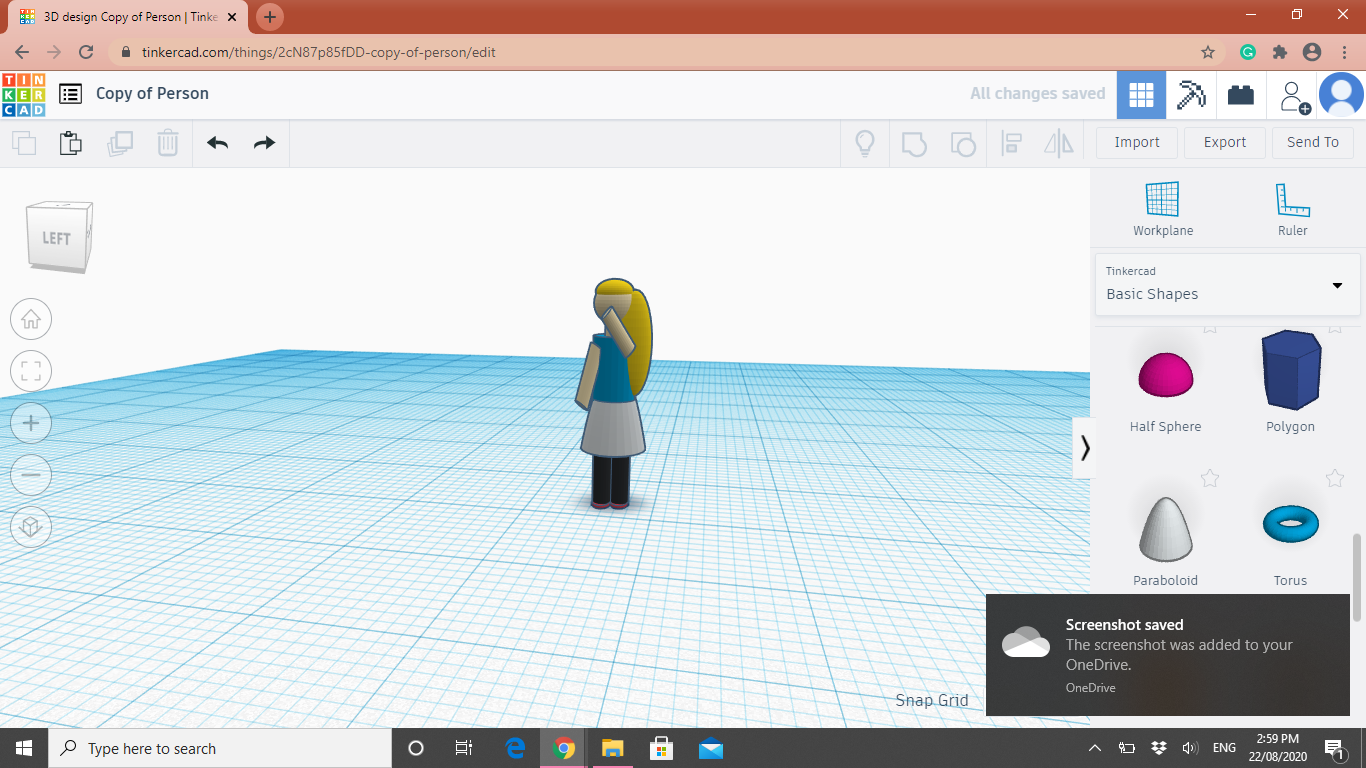The width and height of the screenshot is (1366, 768).
Task: Undo the last action
Action: tap(218, 143)
